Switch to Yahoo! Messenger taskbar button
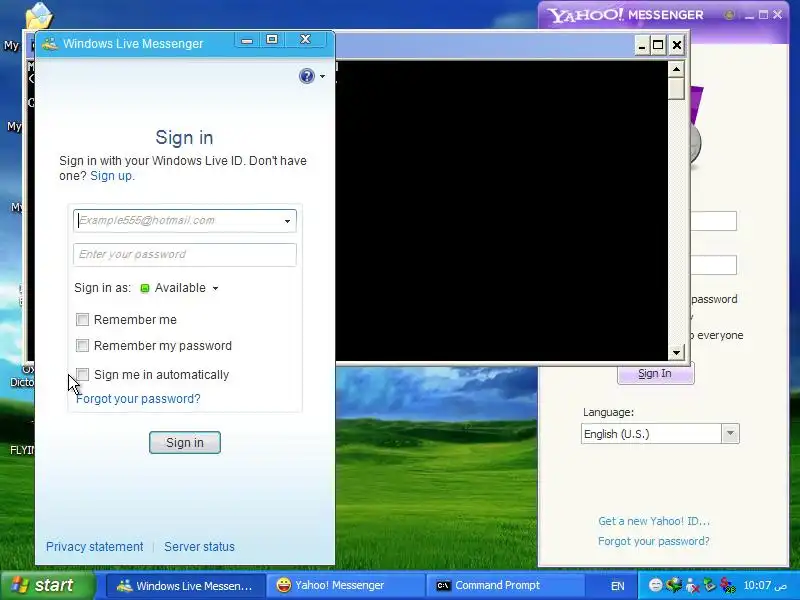Image resolution: width=800 pixels, height=600 pixels. [x=346, y=585]
